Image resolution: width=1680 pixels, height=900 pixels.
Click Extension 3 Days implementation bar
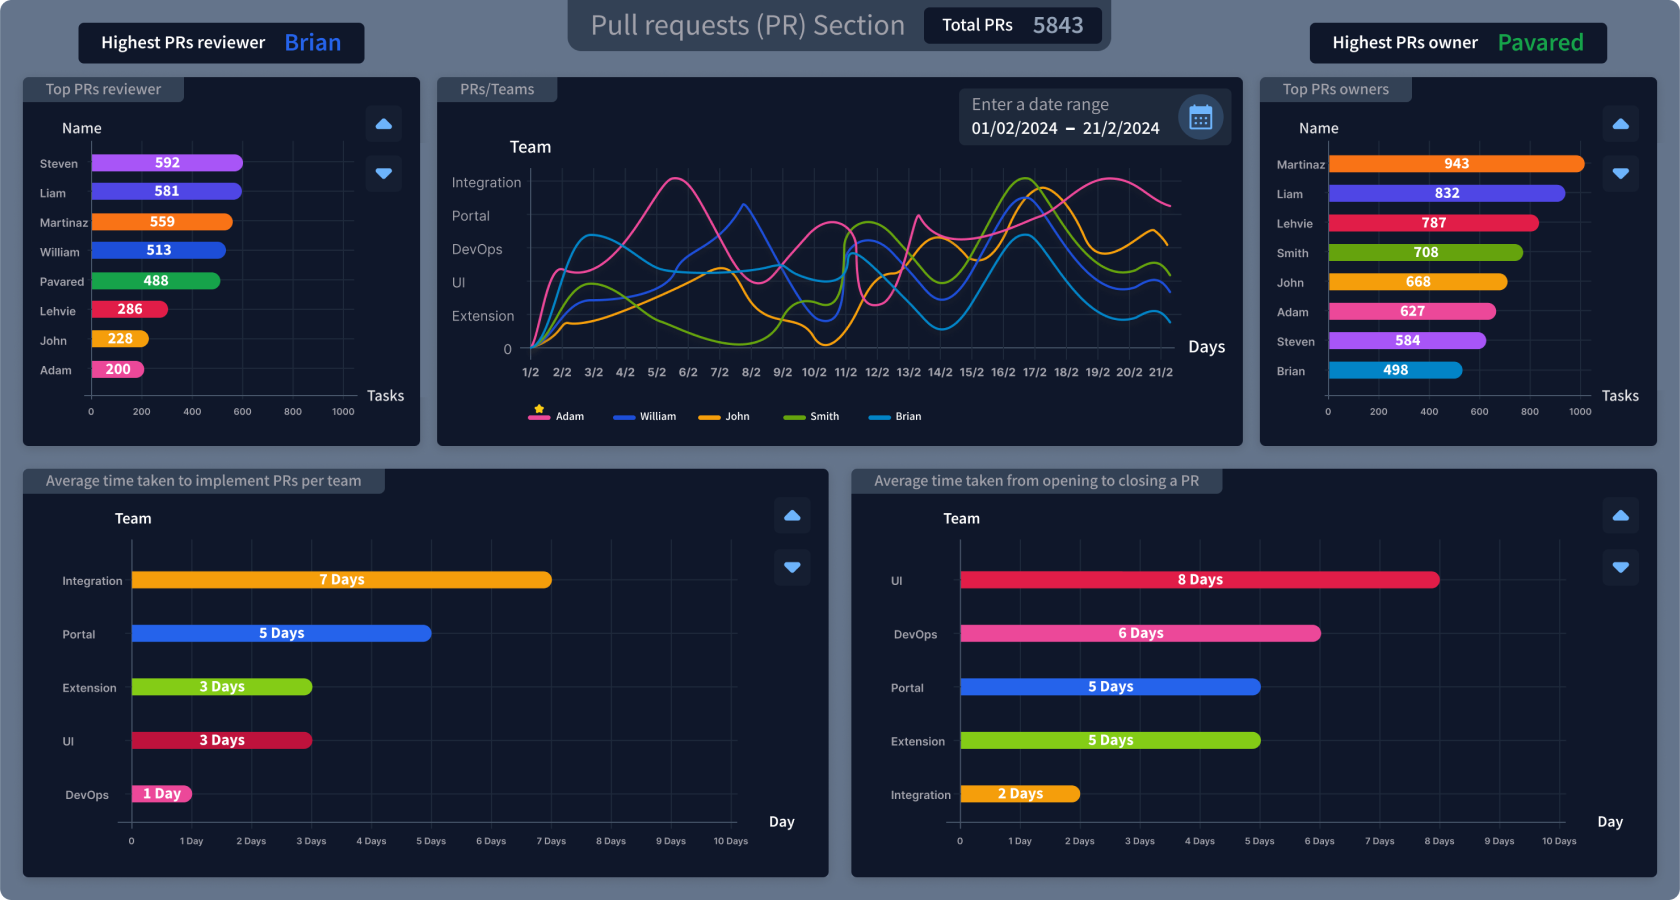(x=222, y=687)
